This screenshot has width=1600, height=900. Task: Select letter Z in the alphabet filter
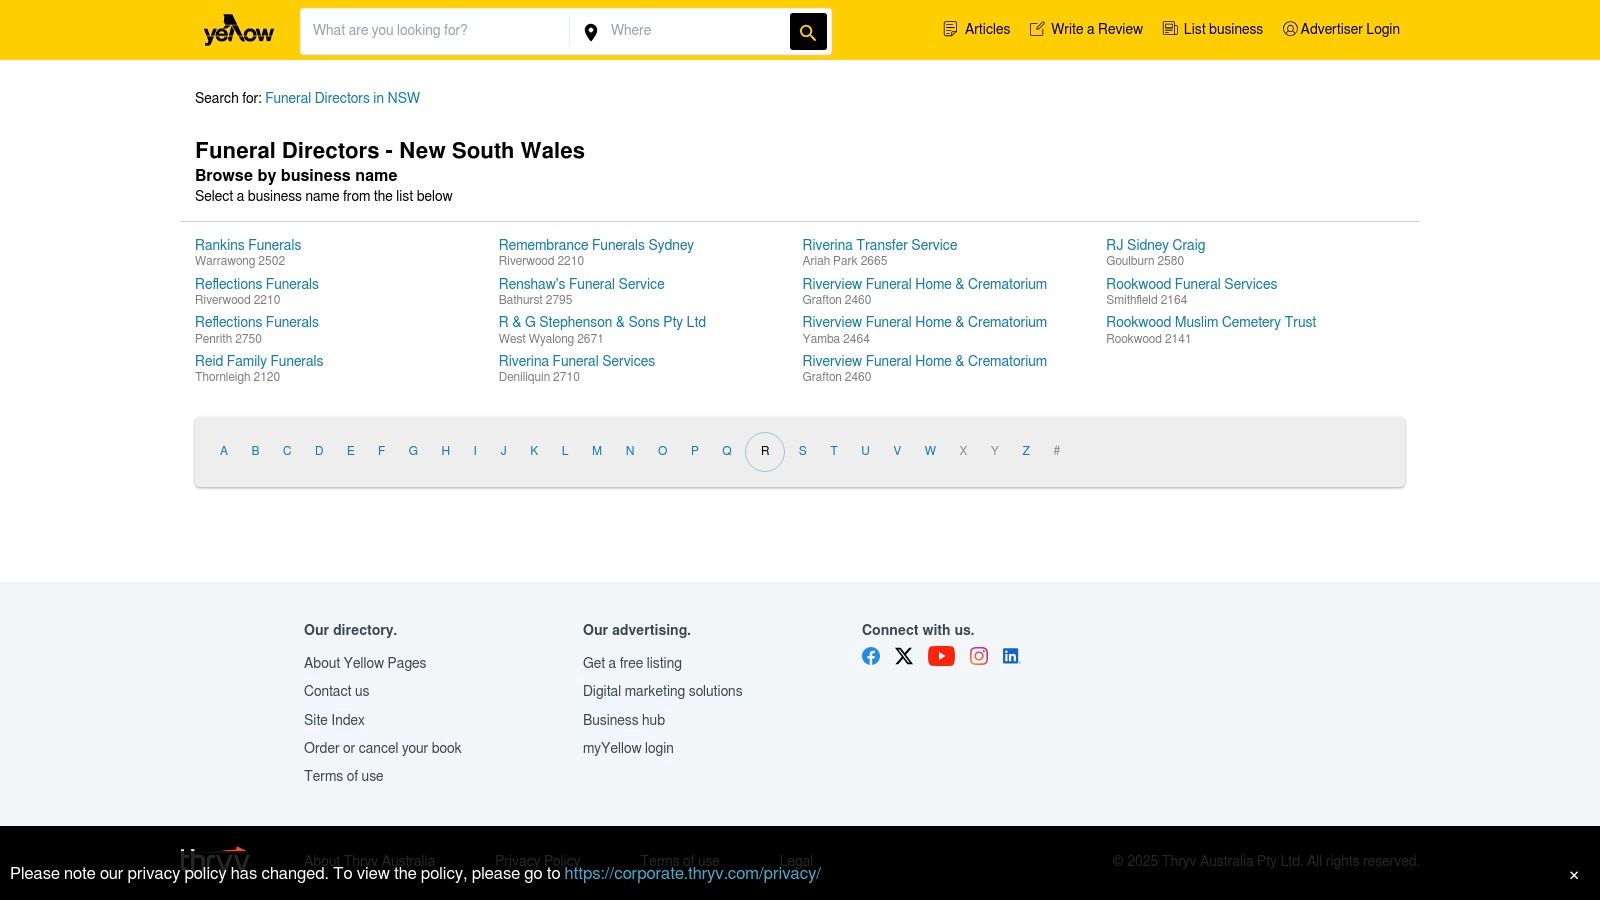click(1026, 451)
